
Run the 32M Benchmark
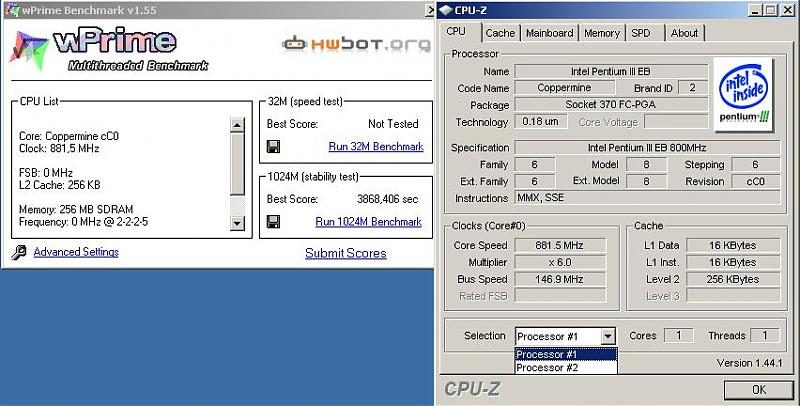376,147
